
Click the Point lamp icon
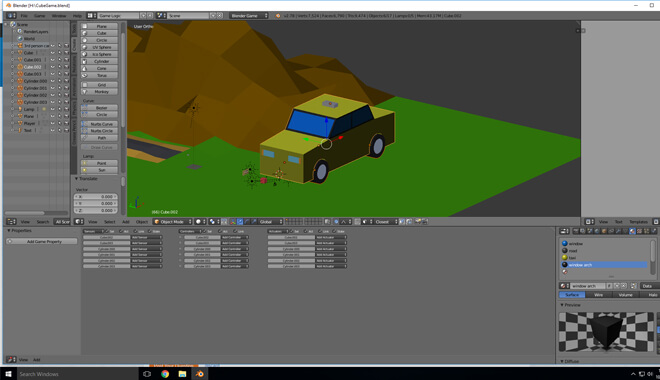click(85, 163)
